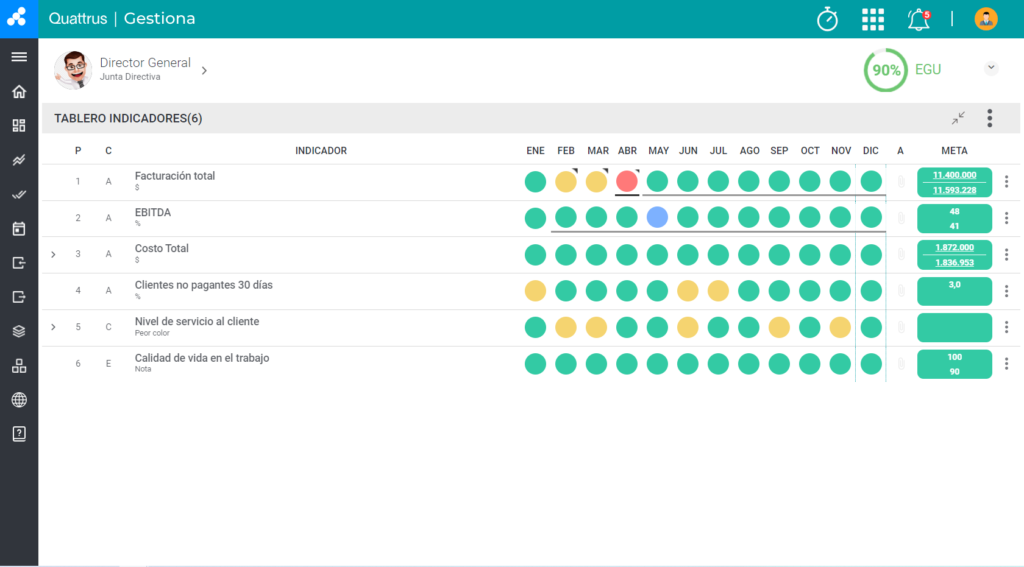Open row menu for Facturación total
This screenshot has width=1024, height=567.
[1006, 182]
